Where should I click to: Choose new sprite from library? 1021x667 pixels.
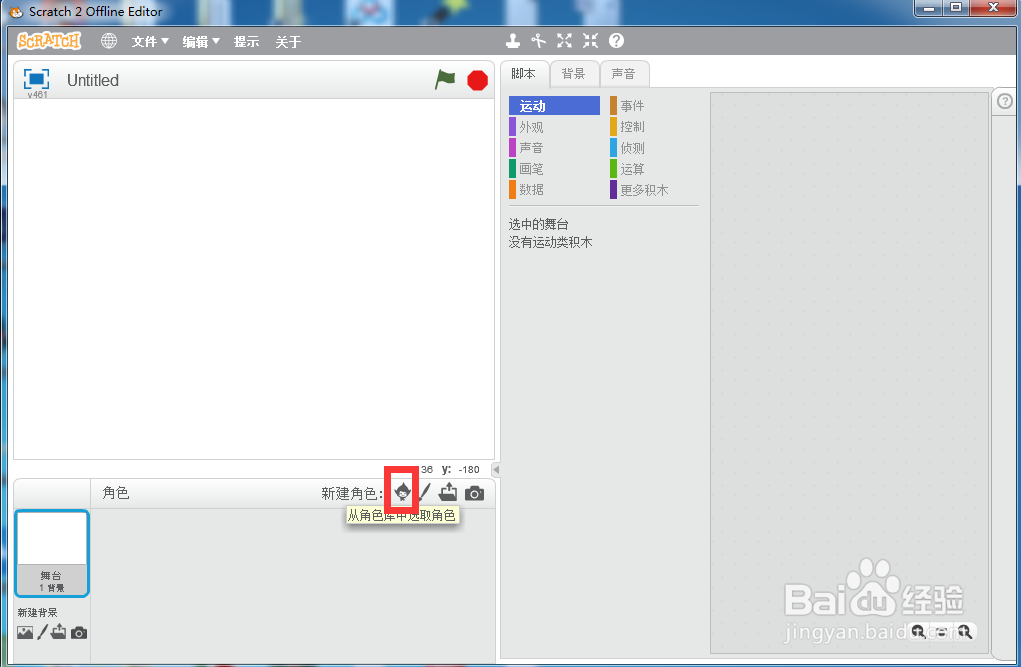(402, 492)
